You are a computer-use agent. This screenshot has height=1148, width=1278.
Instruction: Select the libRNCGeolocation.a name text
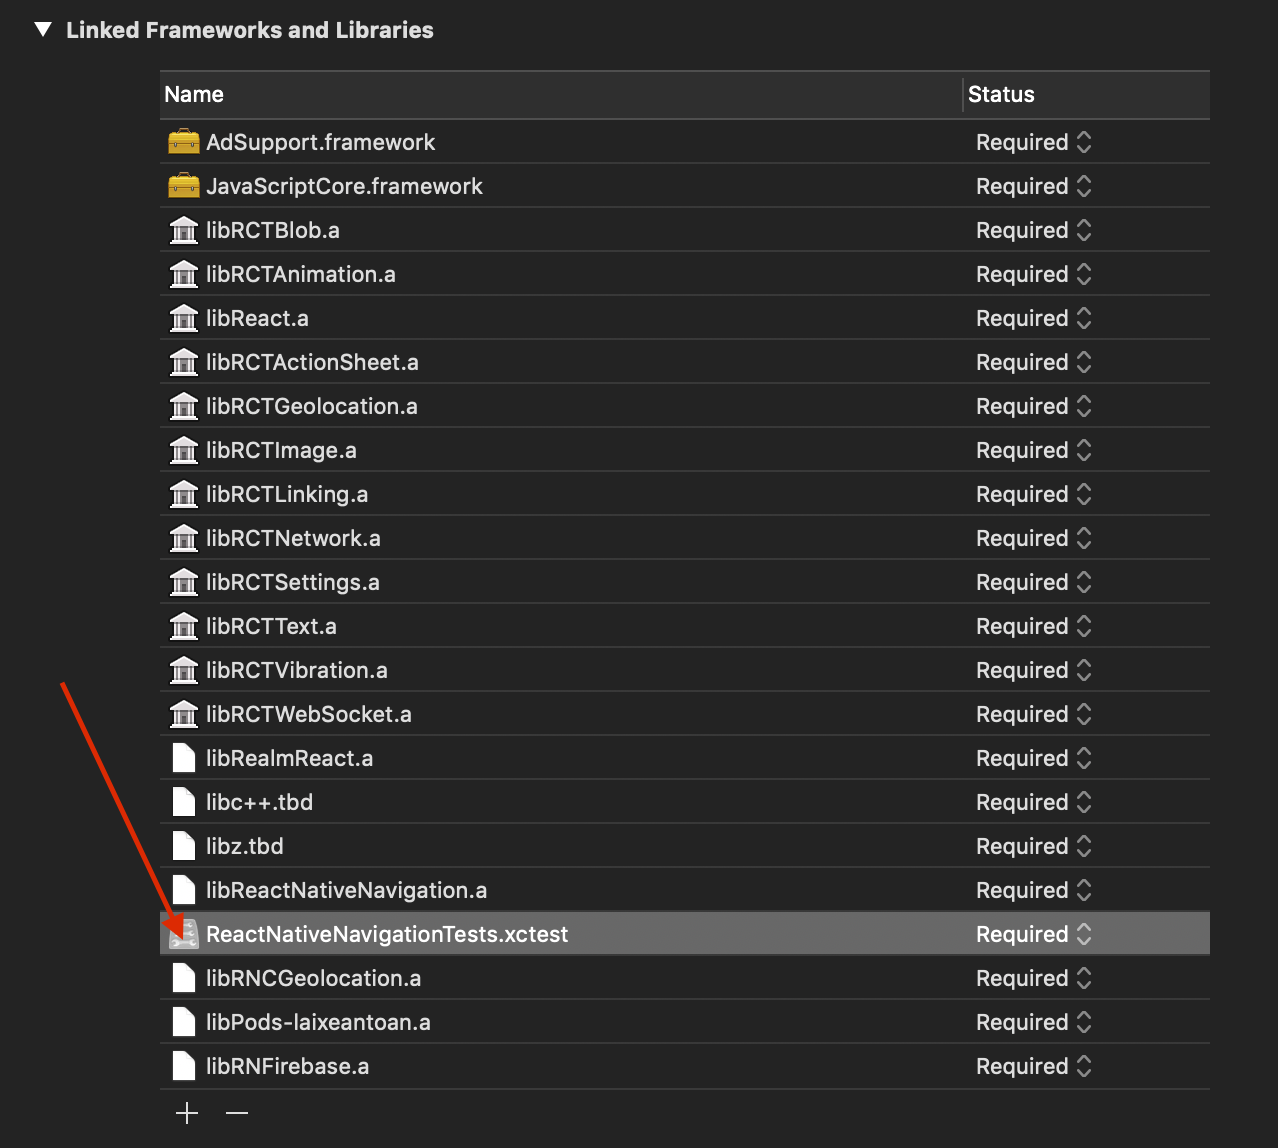[313, 978]
